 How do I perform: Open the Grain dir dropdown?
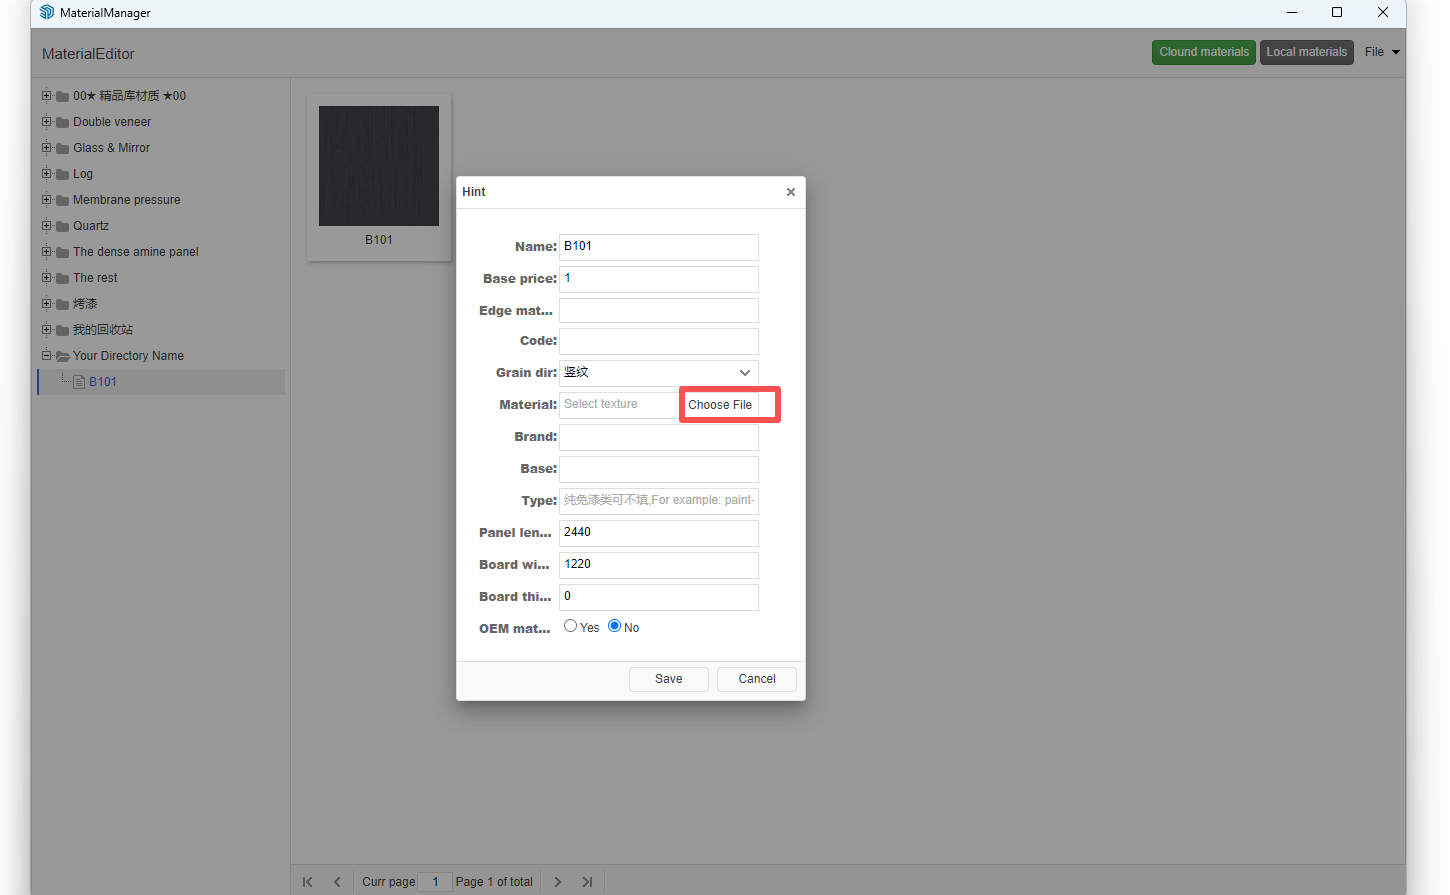(658, 373)
